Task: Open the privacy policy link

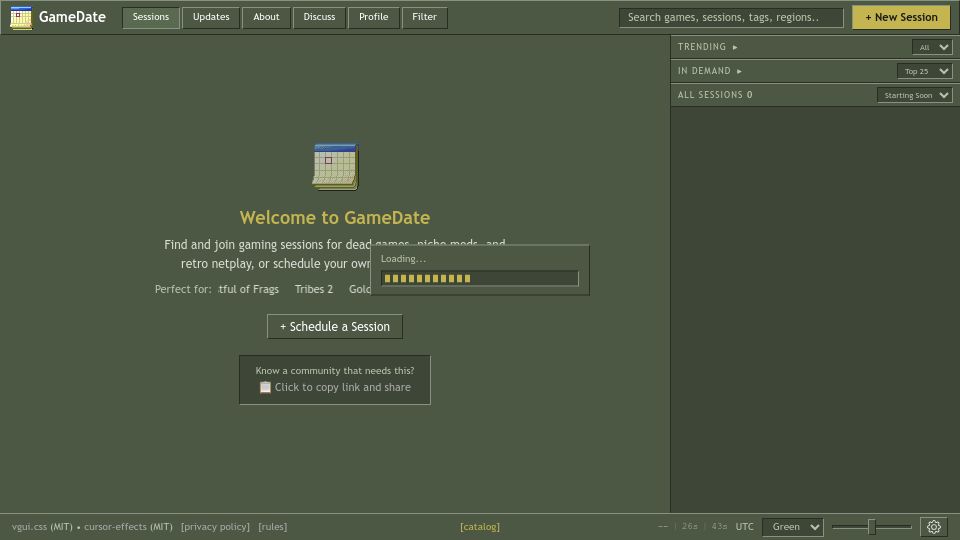Action: (216, 527)
